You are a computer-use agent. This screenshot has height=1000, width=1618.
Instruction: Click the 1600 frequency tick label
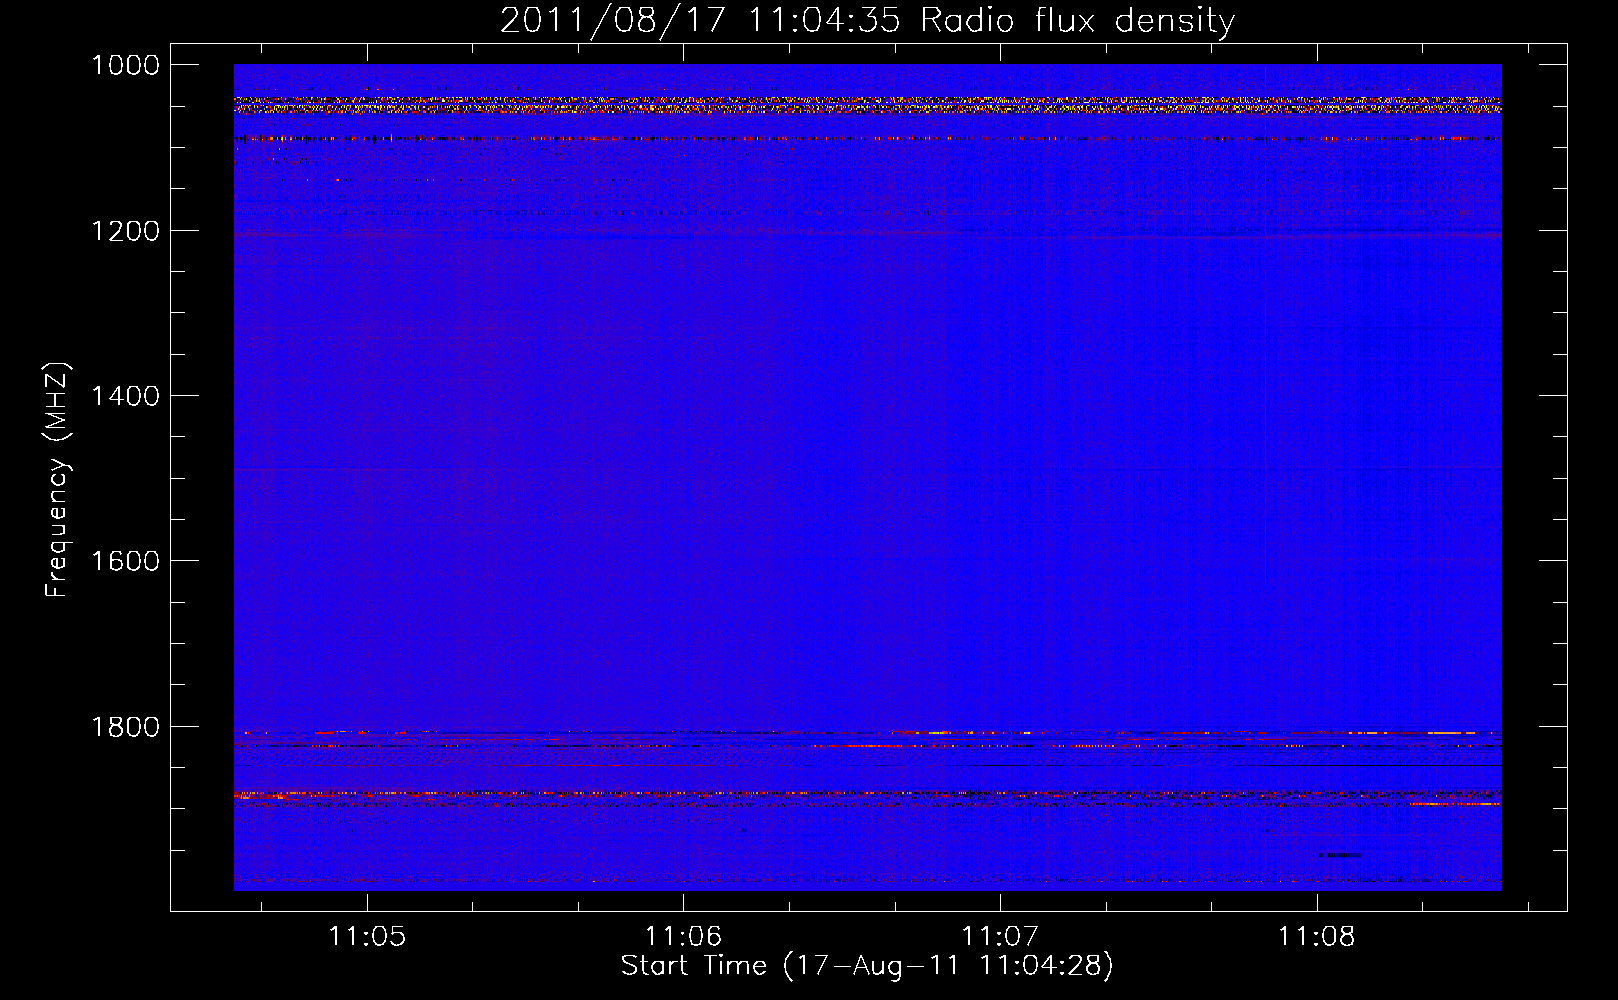pos(126,561)
